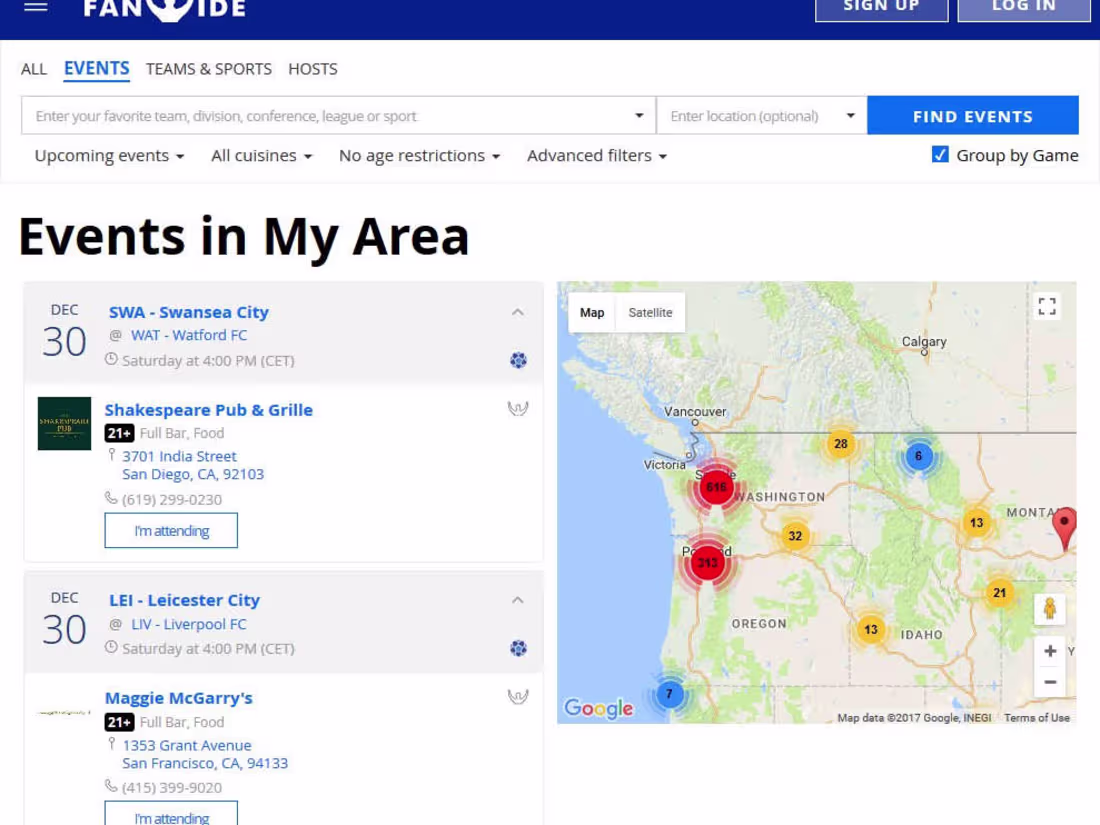The image size is (1100, 825).
Task: Open the map Terms of Use link
Action: [1036, 718]
